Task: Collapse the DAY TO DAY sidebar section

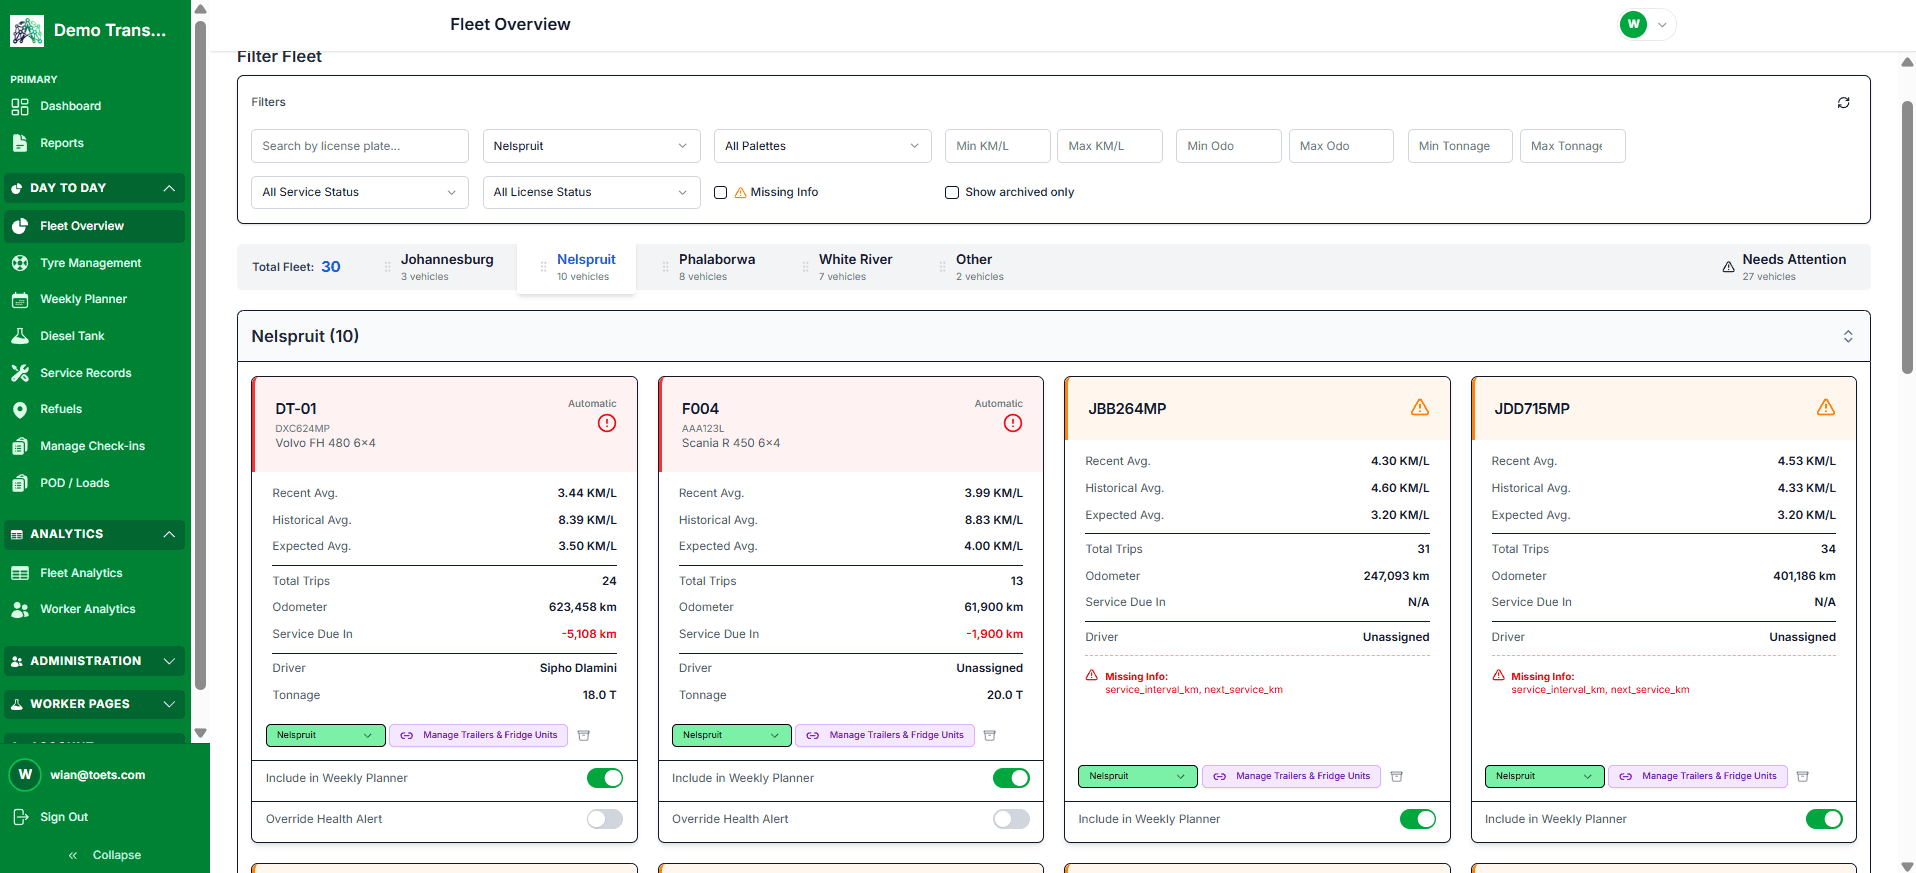Action: [94, 188]
